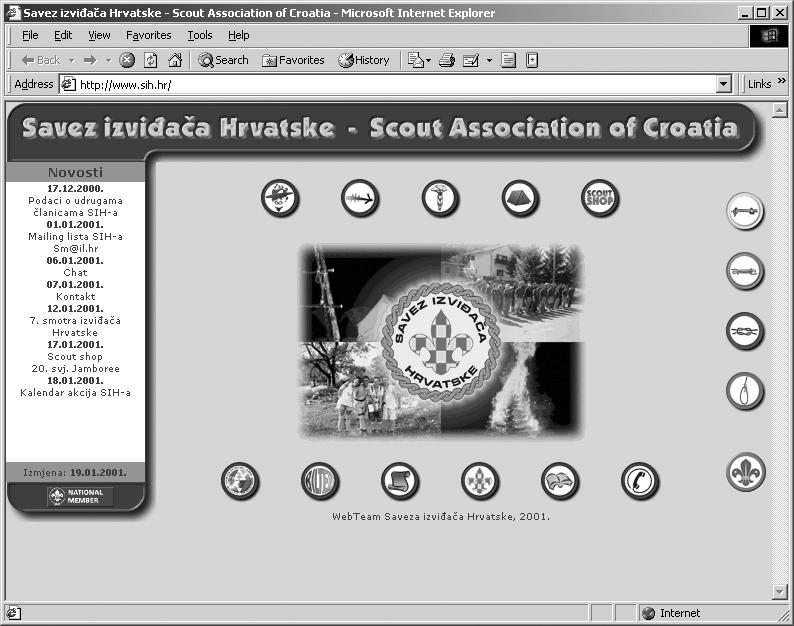Open the Forward history dropdown arrow

[x=108, y=61]
